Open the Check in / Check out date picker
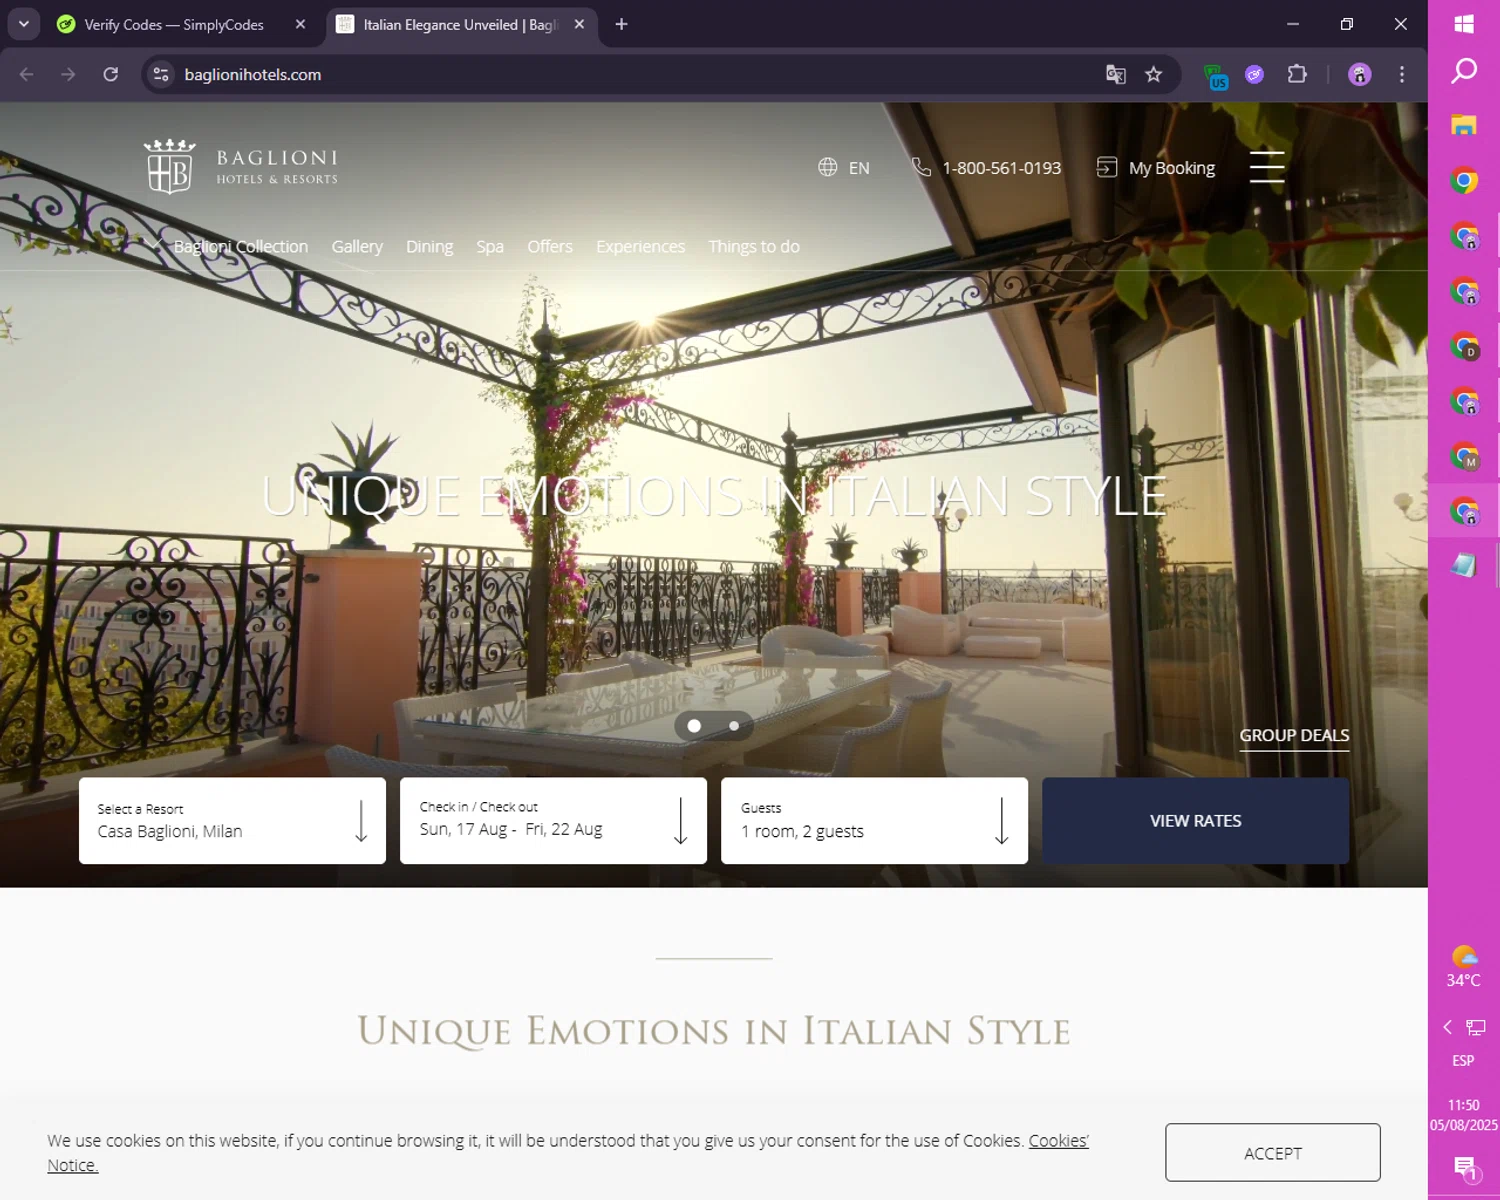Image resolution: width=1500 pixels, height=1200 pixels. point(553,821)
